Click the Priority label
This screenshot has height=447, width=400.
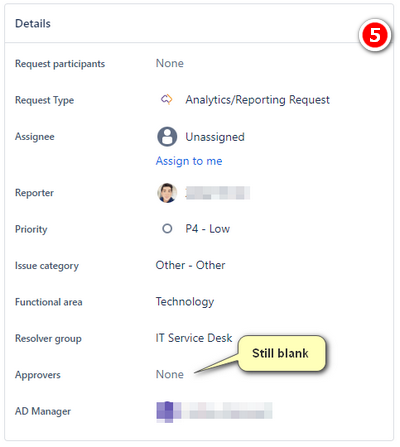[x=31, y=229]
